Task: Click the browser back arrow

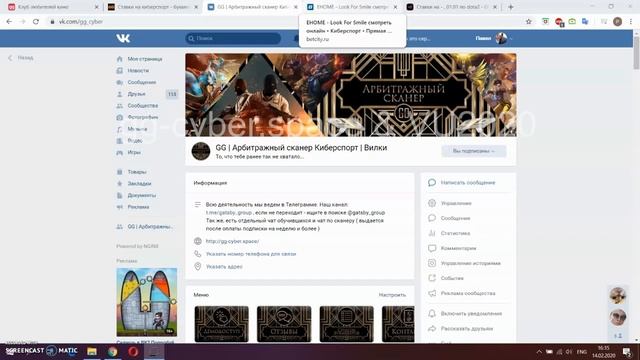Action: (9, 22)
